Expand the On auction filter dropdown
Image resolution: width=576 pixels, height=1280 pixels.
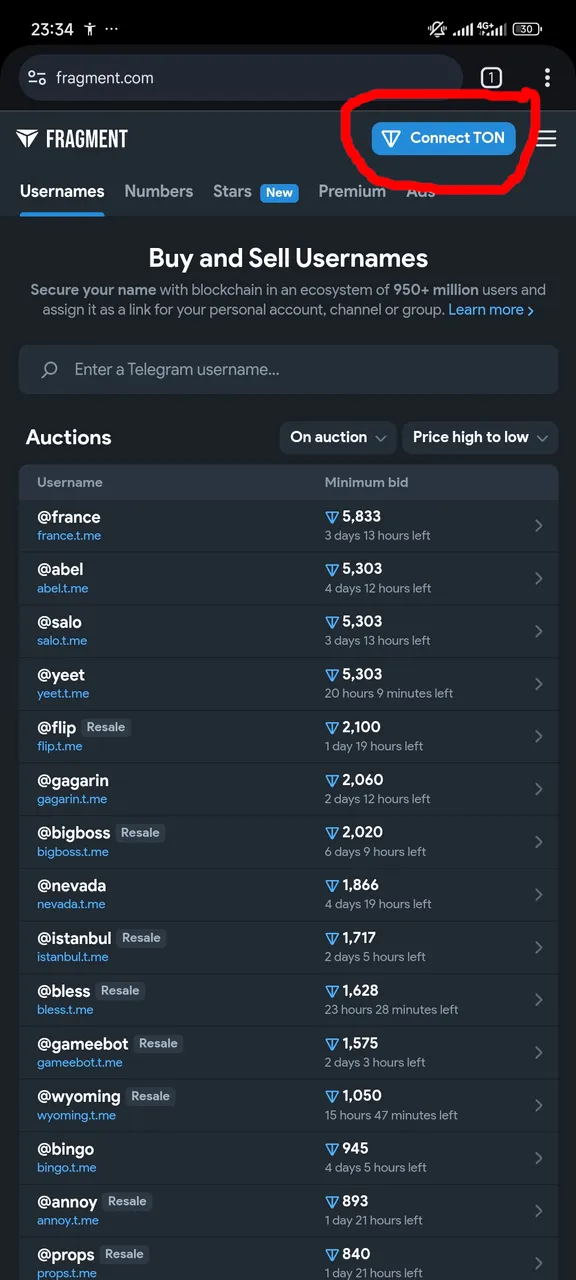pos(338,437)
